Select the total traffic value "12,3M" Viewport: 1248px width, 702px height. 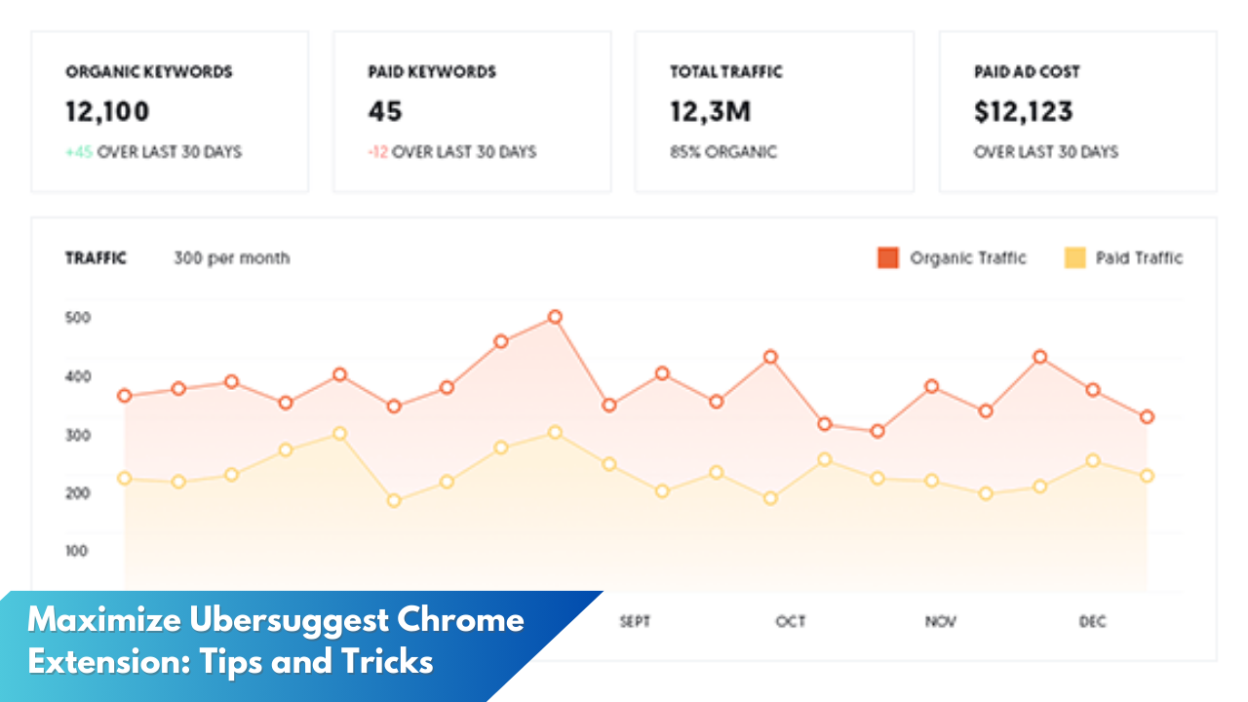[x=710, y=111]
